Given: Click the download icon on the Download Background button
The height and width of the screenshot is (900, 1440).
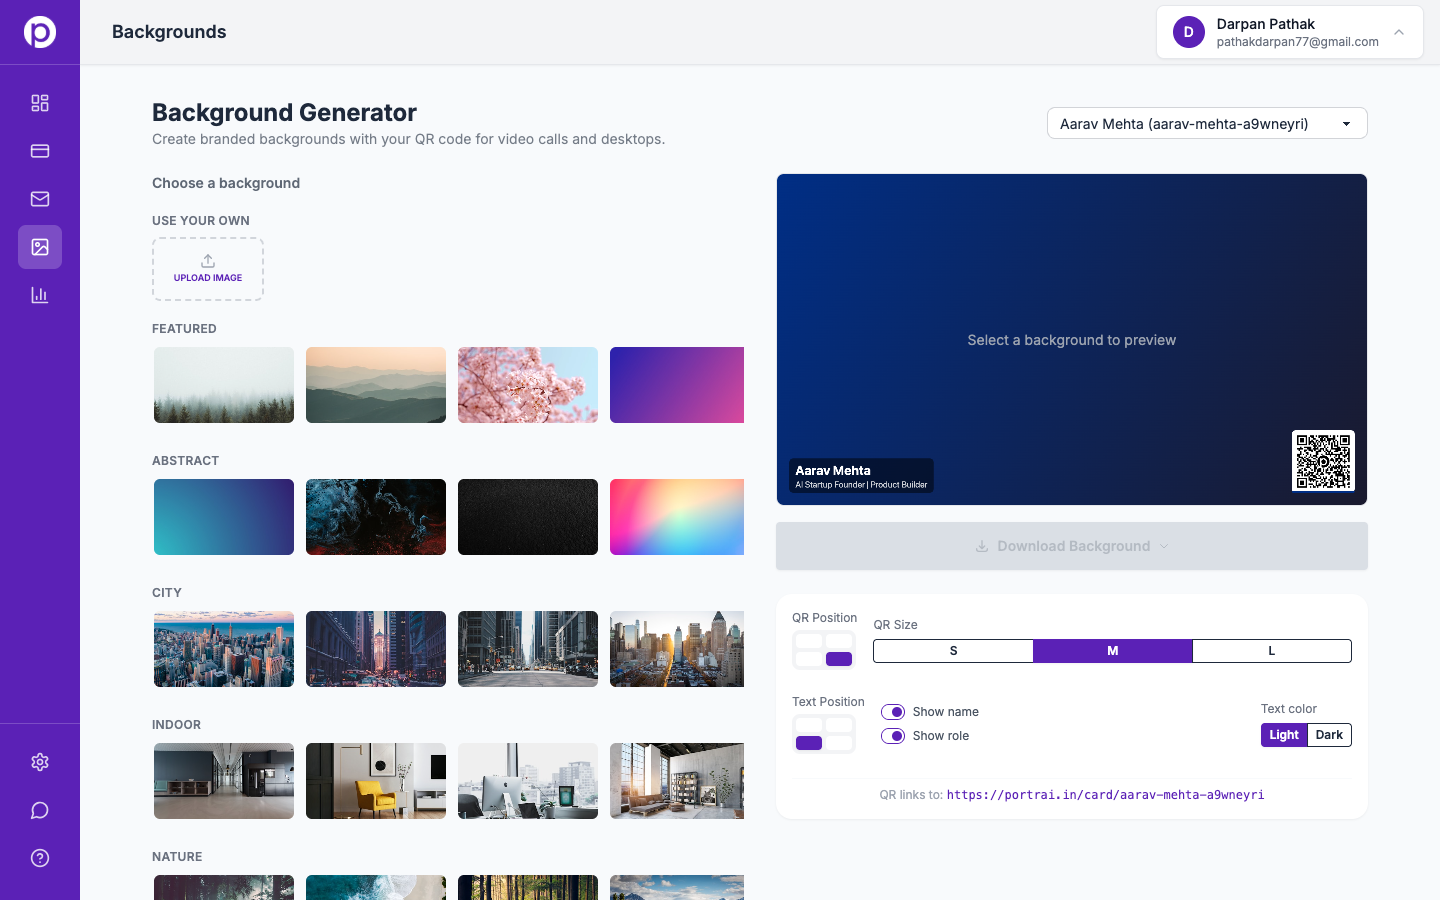Looking at the screenshot, I should click(x=982, y=546).
